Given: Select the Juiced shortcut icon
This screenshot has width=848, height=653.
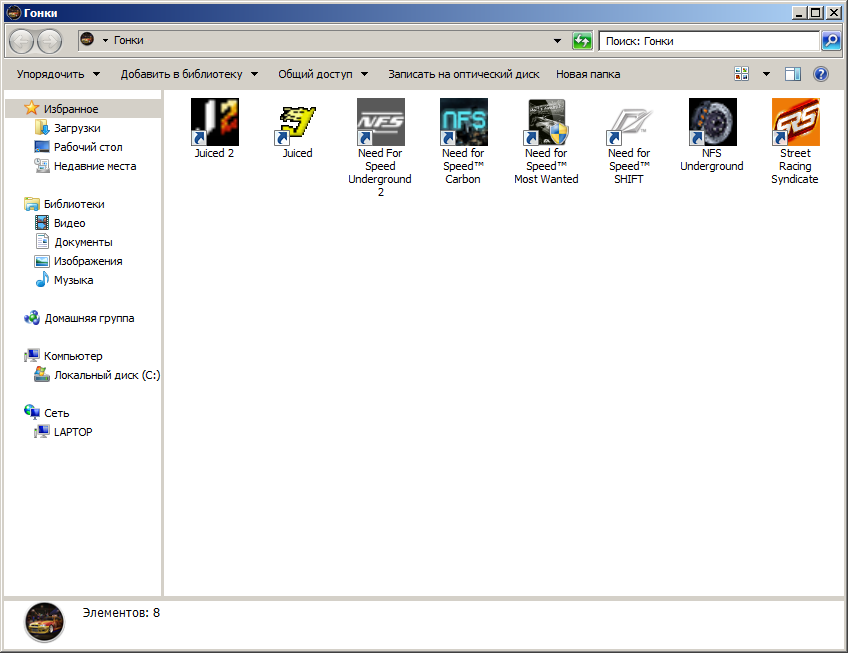Looking at the screenshot, I should click(297, 122).
